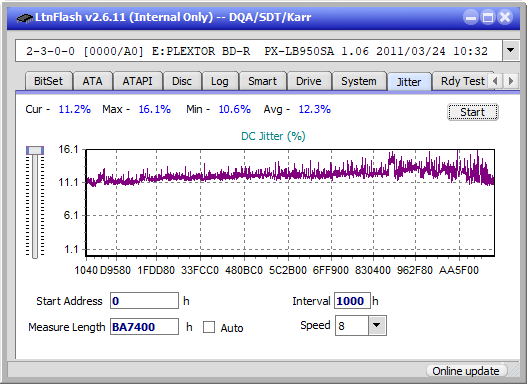The width and height of the screenshot is (527, 384).
Task: Open the Disc tab
Action: [182, 81]
